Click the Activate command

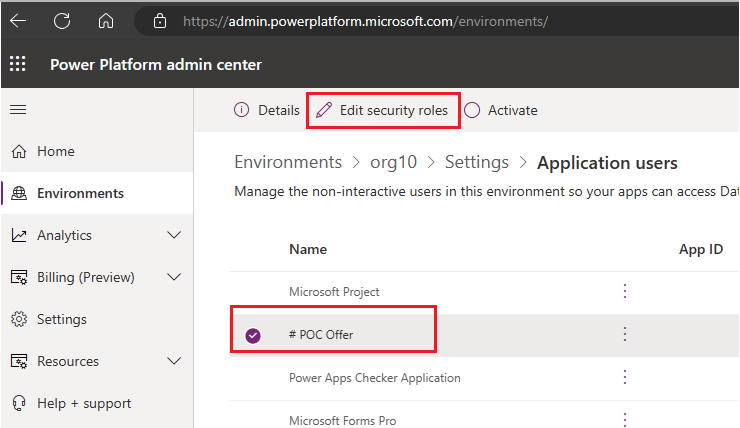pos(502,110)
